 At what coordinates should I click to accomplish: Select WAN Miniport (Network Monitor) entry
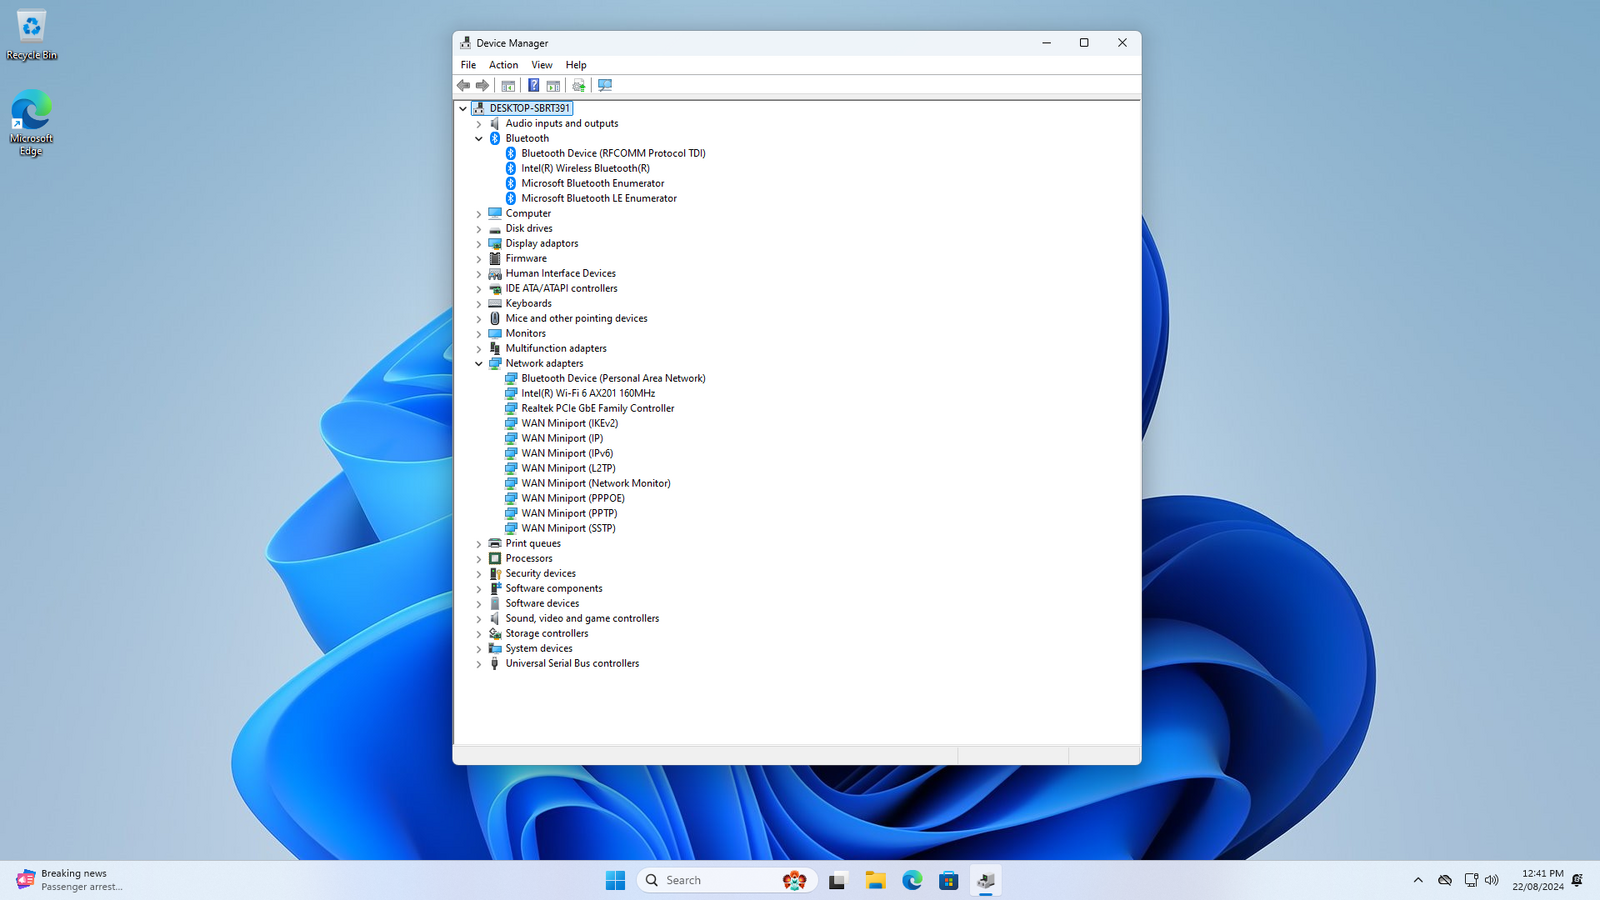pyautogui.click(x=596, y=483)
